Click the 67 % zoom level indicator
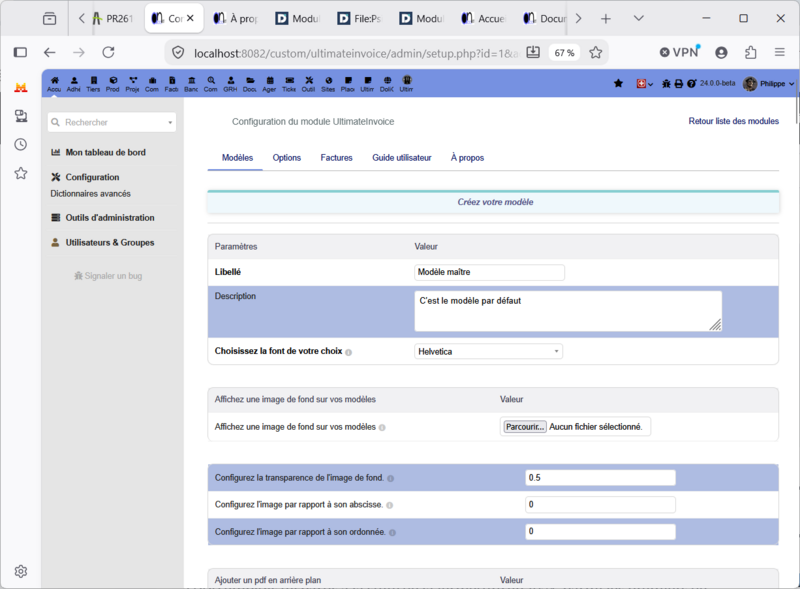This screenshot has width=800, height=589. click(564, 53)
